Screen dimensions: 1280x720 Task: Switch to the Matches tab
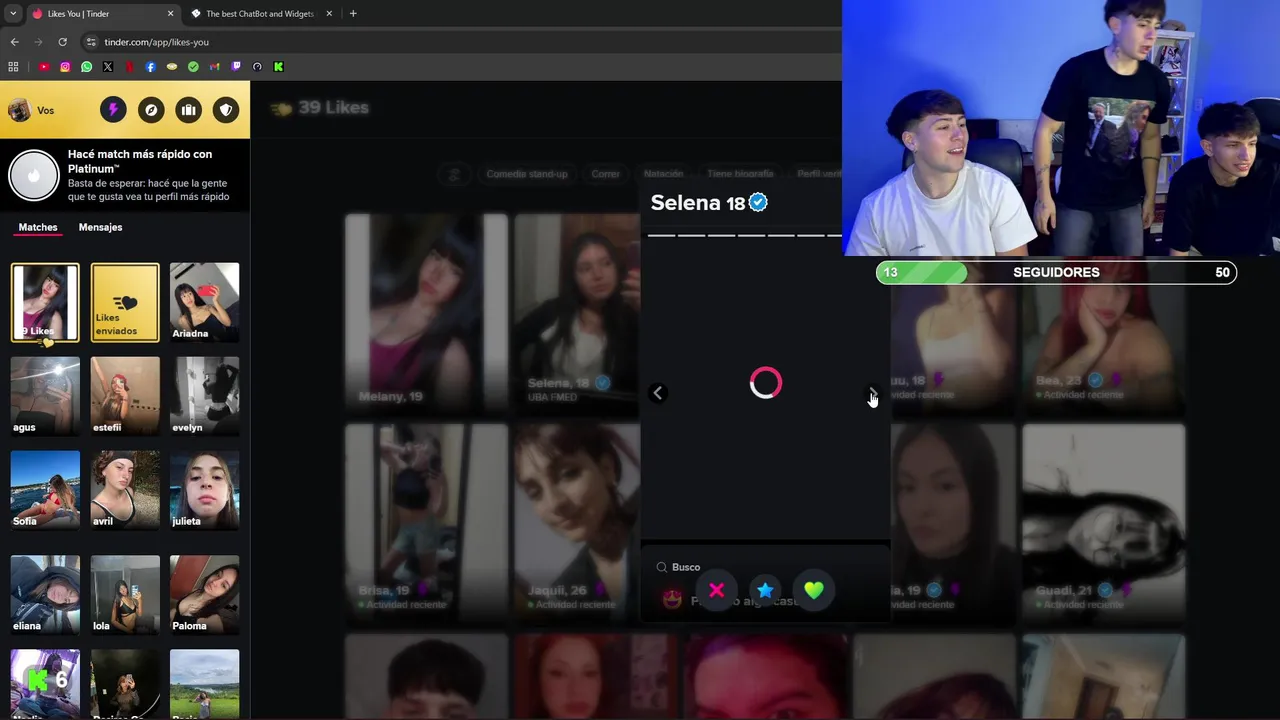pos(38,227)
